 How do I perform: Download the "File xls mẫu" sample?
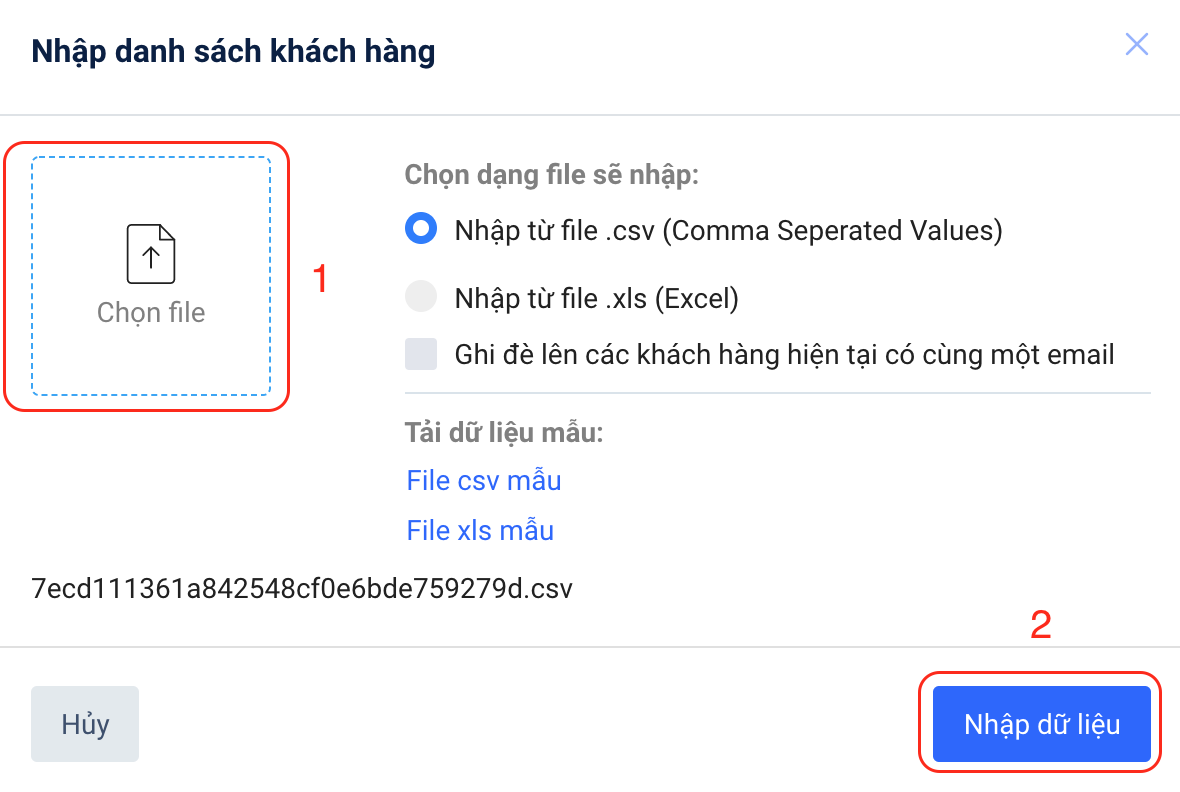[x=480, y=530]
